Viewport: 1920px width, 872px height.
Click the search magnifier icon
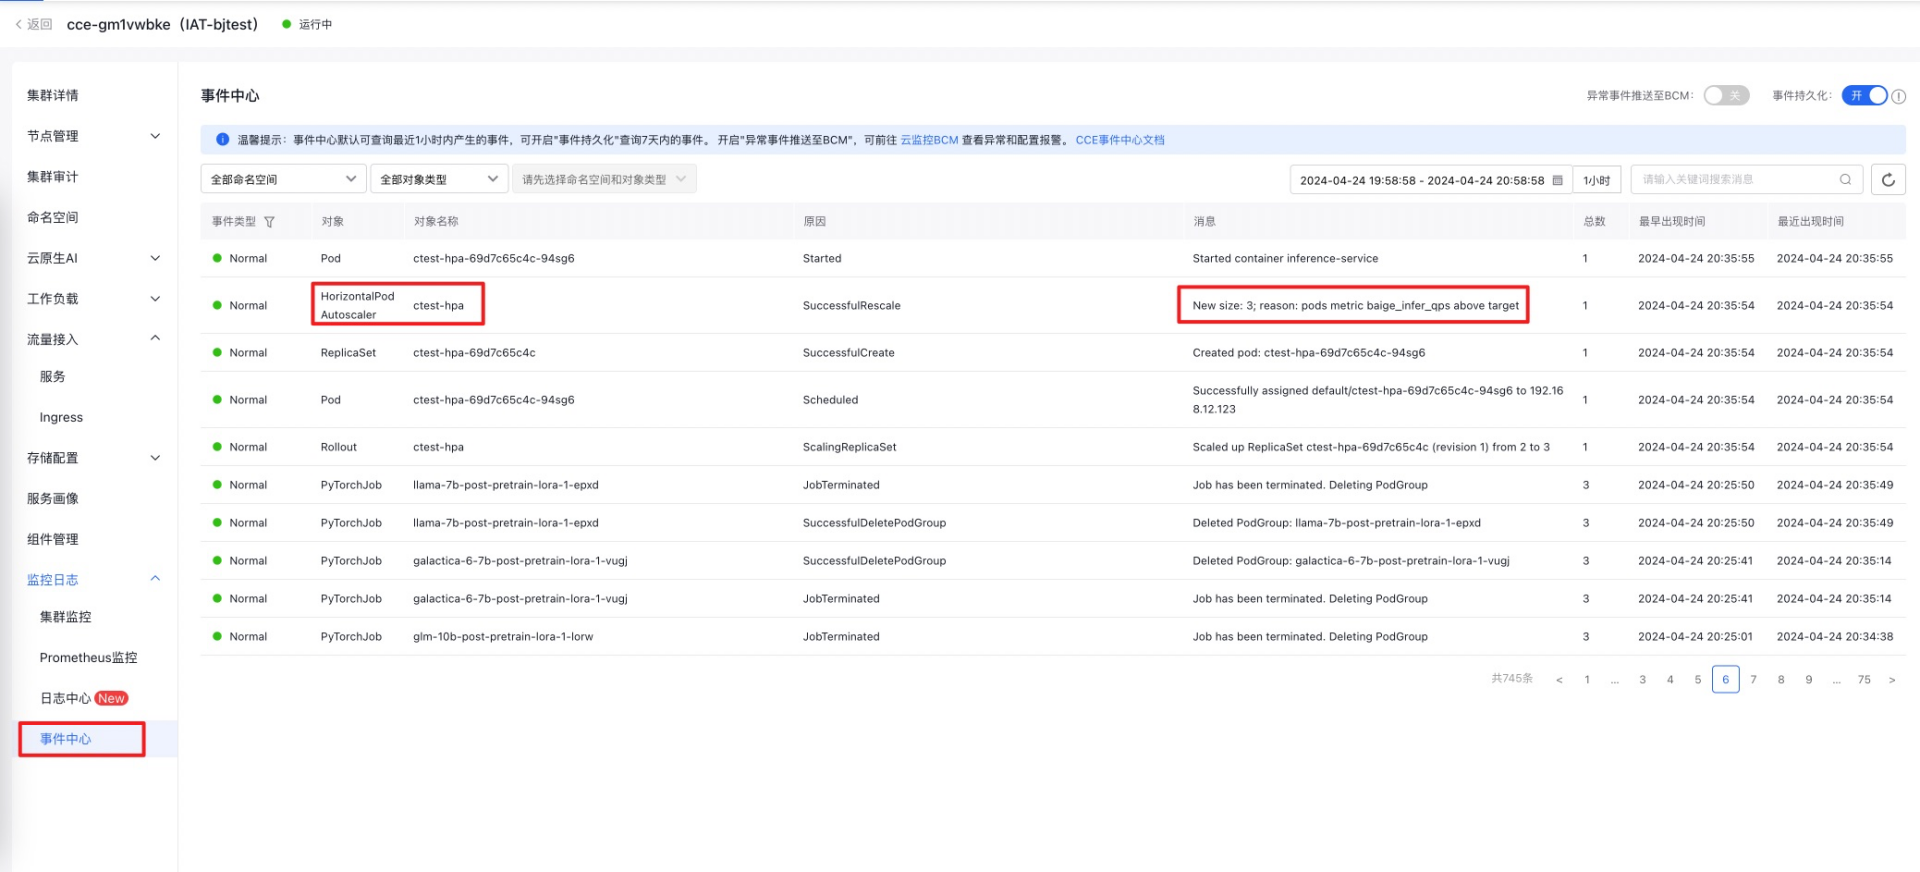(x=1845, y=180)
